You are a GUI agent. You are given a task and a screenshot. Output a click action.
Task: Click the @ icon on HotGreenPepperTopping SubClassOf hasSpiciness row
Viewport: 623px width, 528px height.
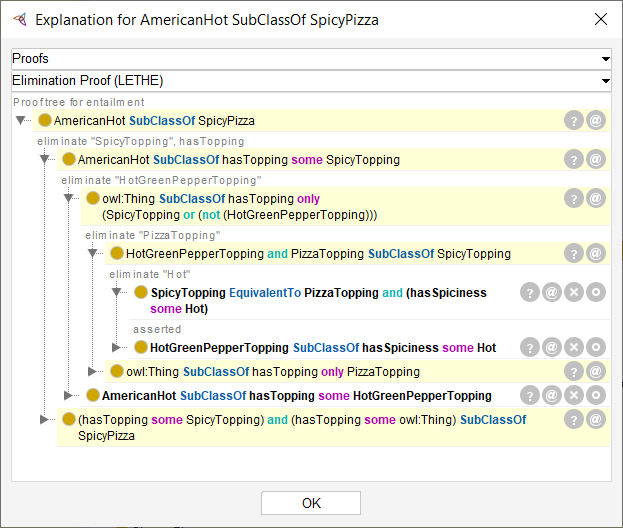(x=551, y=347)
